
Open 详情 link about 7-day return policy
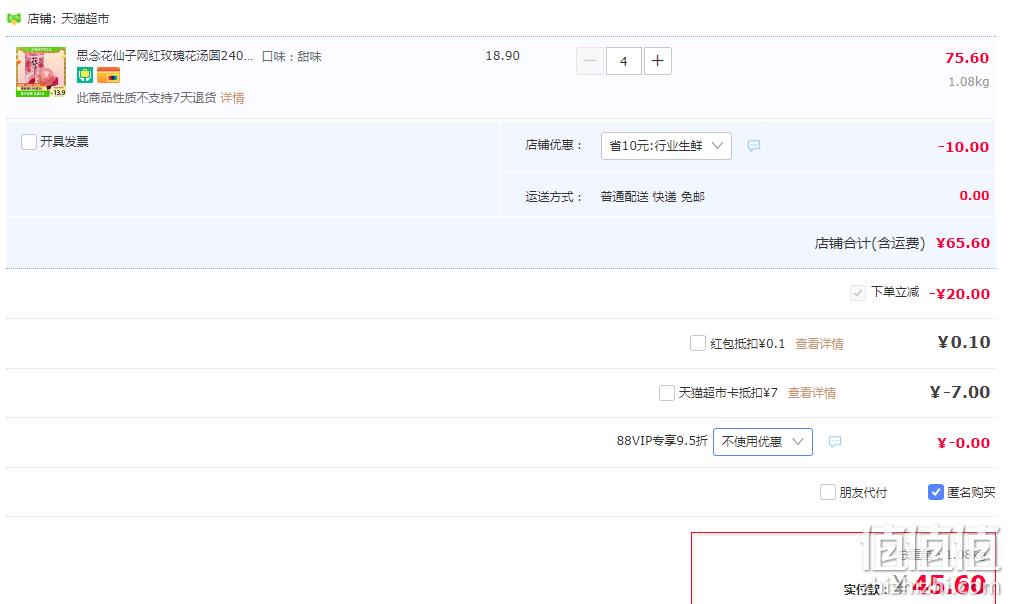pyautogui.click(x=233, y=98)
